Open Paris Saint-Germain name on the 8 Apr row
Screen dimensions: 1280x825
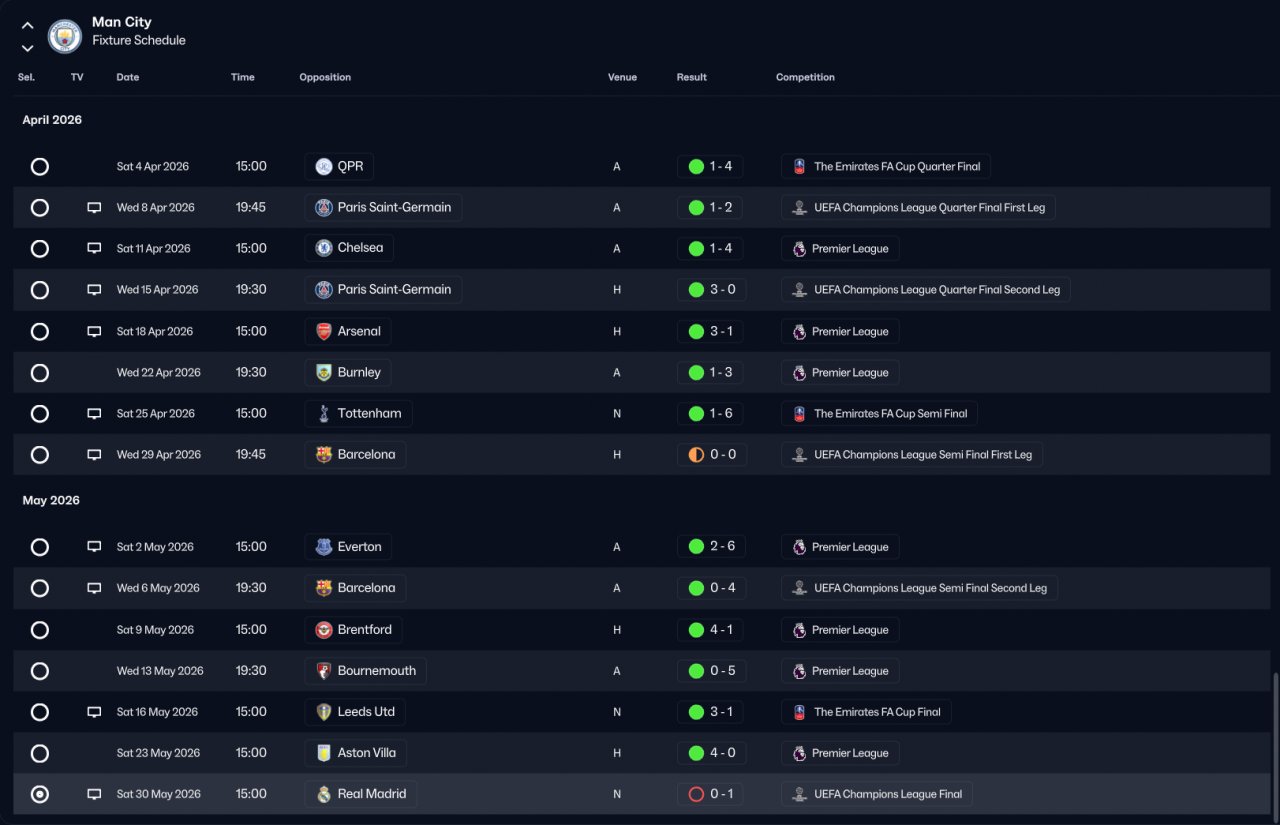click(394, 207)
